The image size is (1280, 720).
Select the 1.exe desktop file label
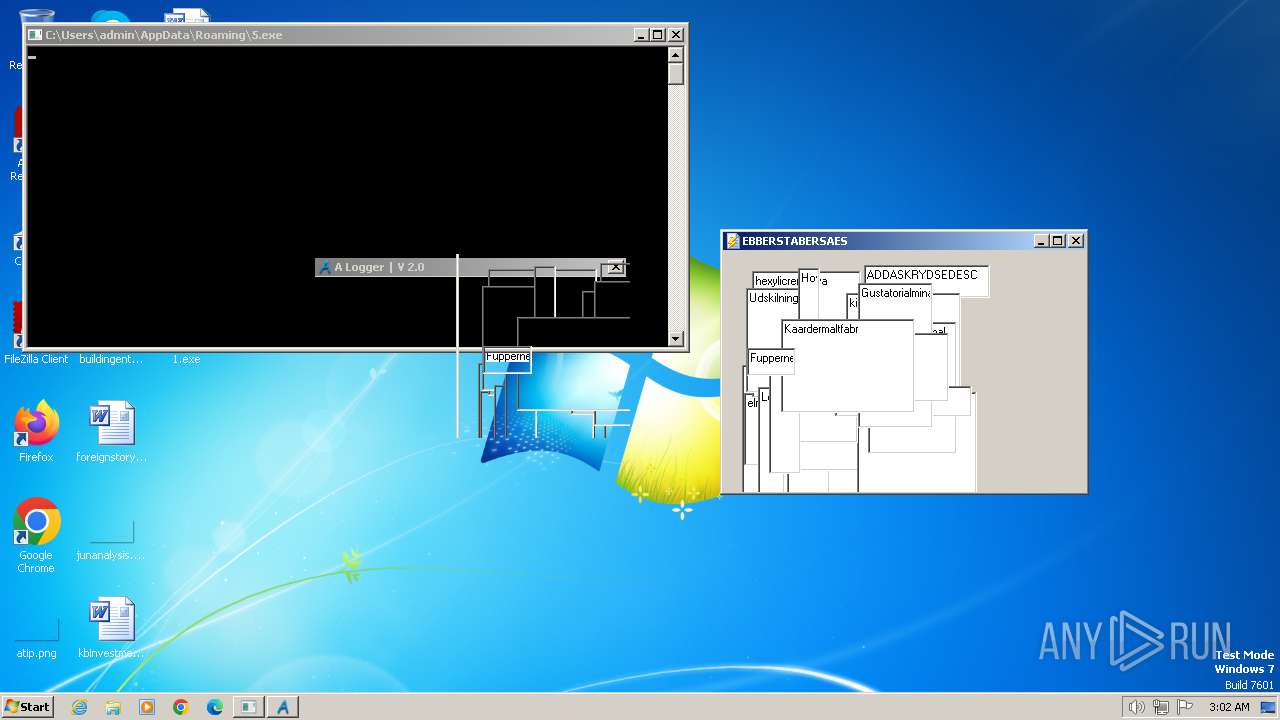[186, 359]
